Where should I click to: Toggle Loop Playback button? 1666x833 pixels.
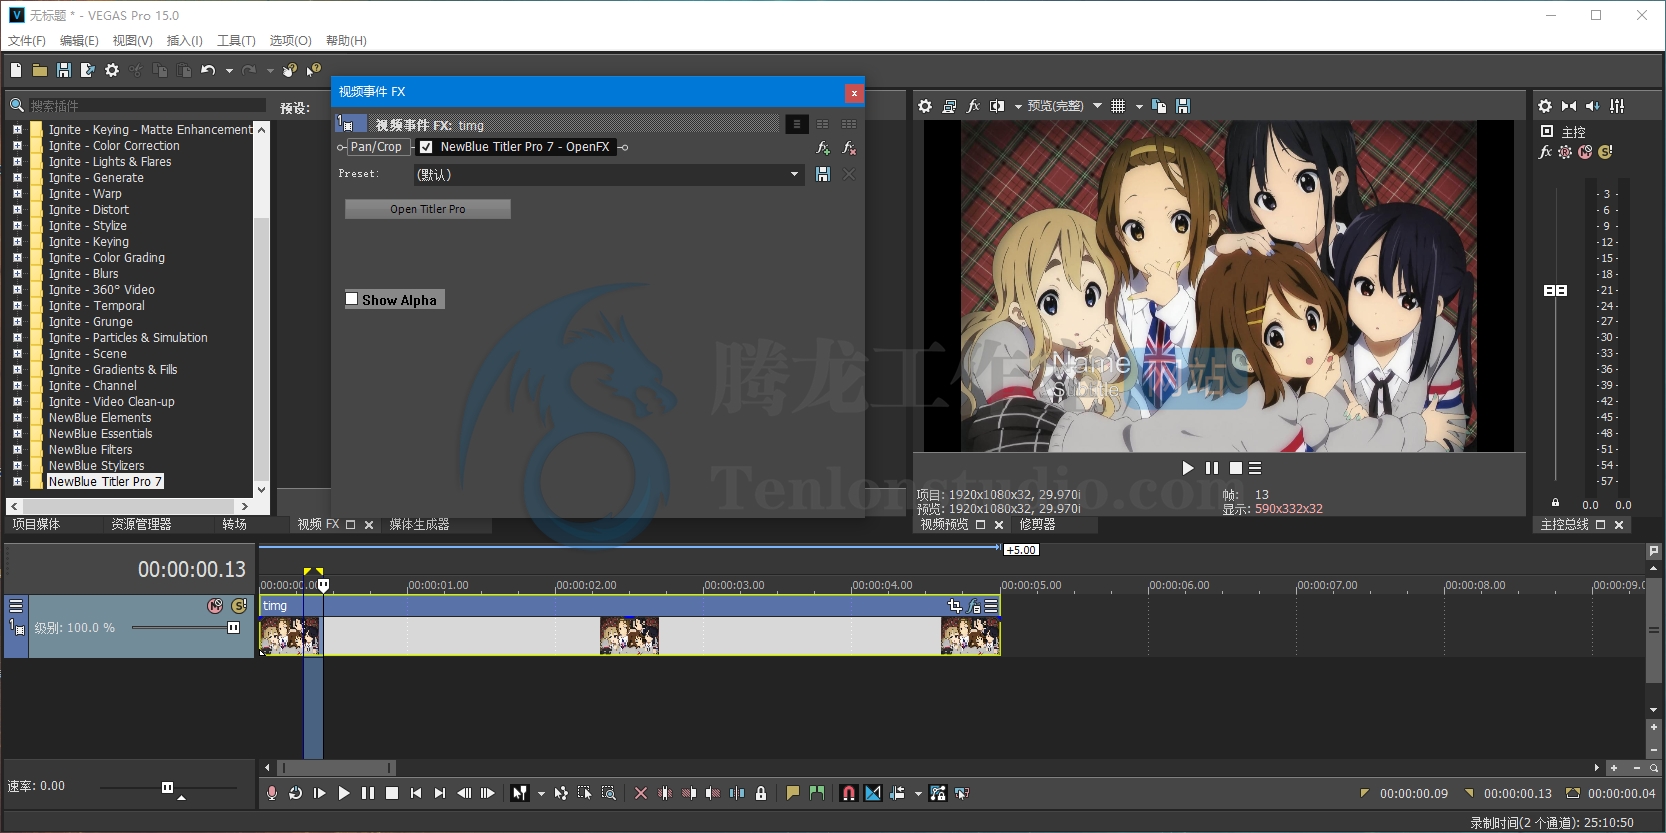296,793
